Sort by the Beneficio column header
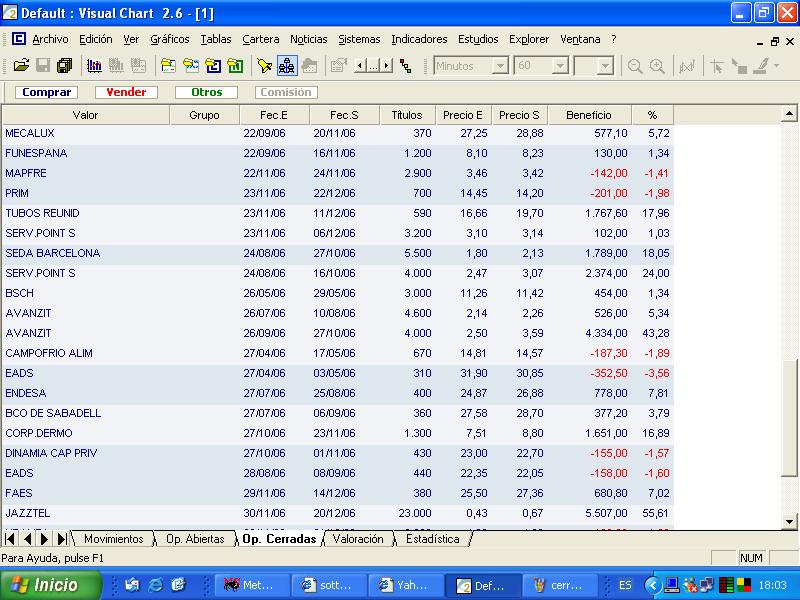The height and width of the screenshot is (600, 800). pyautogui.click(x=589, y=115)
